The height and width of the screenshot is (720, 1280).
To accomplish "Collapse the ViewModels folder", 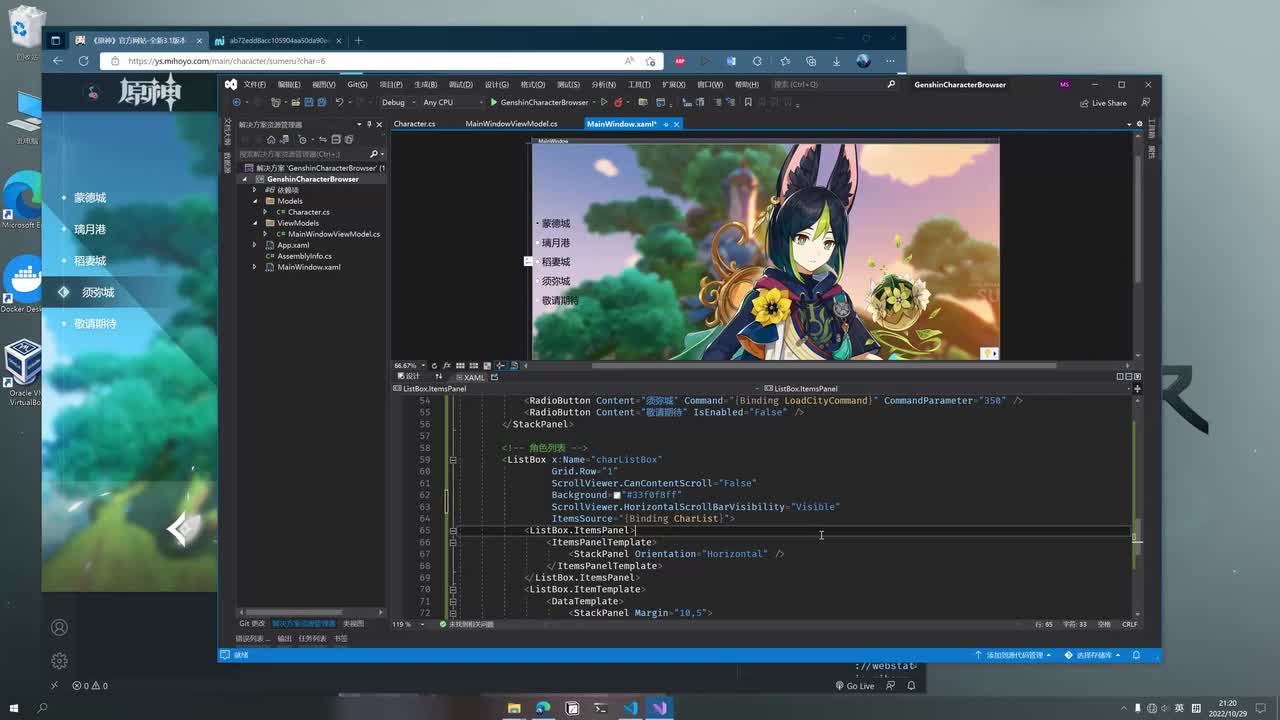I will (x=255, y=223).
